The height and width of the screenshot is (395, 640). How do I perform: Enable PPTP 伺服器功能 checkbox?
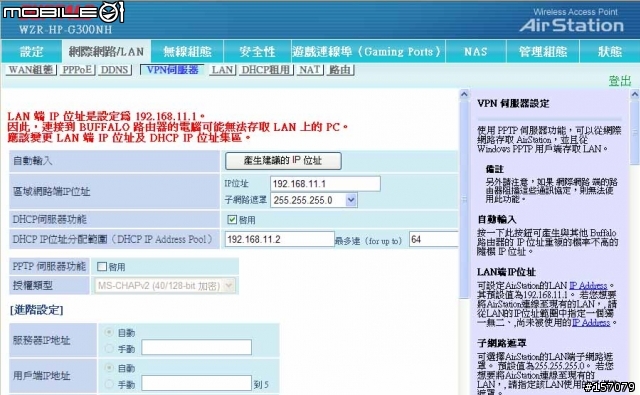(102, 267)
